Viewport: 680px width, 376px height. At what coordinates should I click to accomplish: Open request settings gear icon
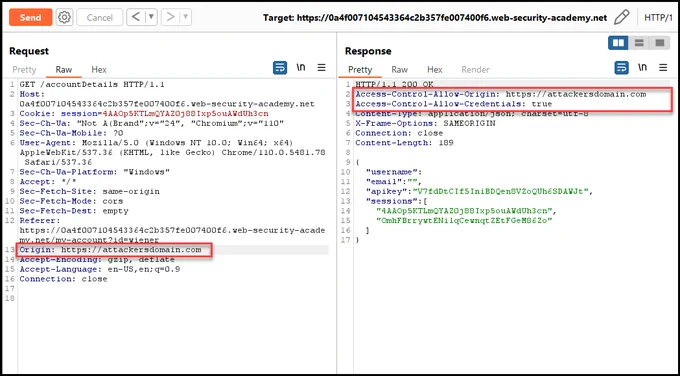[x=64, y=17]
